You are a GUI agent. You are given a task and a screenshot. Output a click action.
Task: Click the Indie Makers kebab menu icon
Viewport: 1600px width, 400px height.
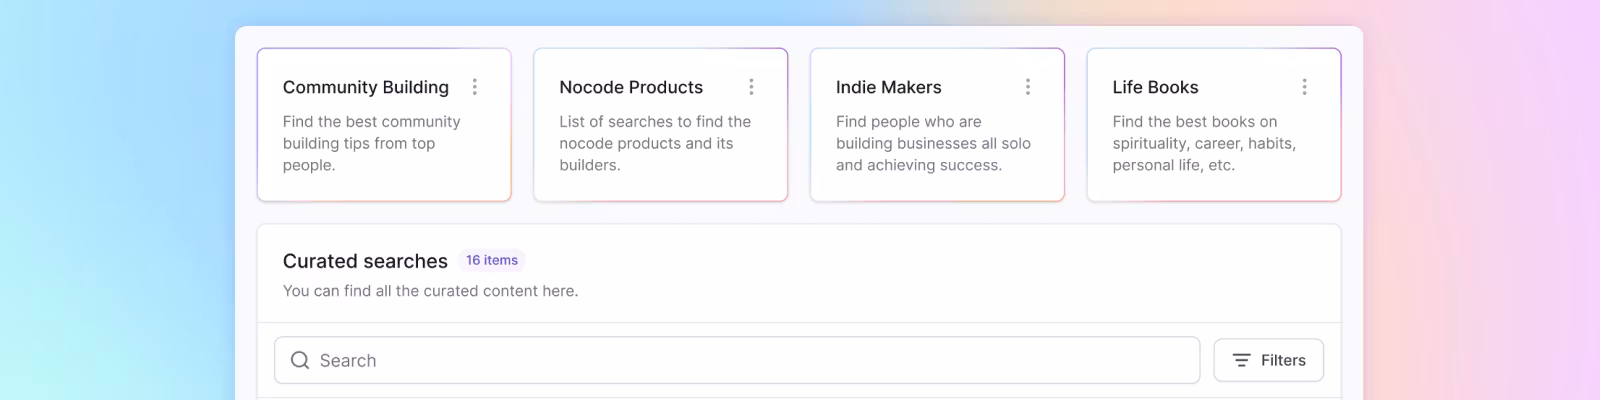(x=1027, y=87)
